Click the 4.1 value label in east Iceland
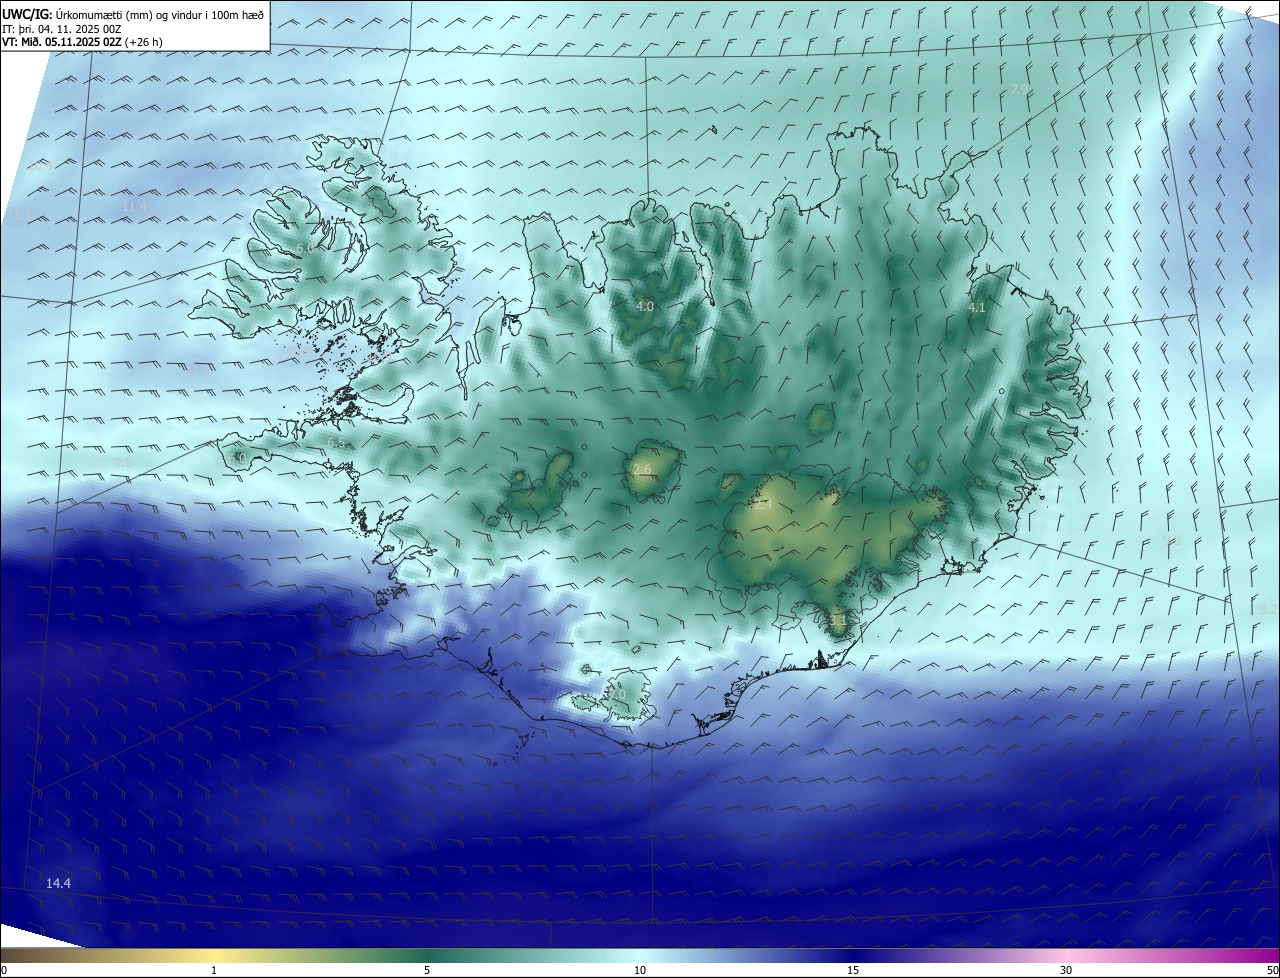Screen dimensions: 1280x978 click(977, 308)
